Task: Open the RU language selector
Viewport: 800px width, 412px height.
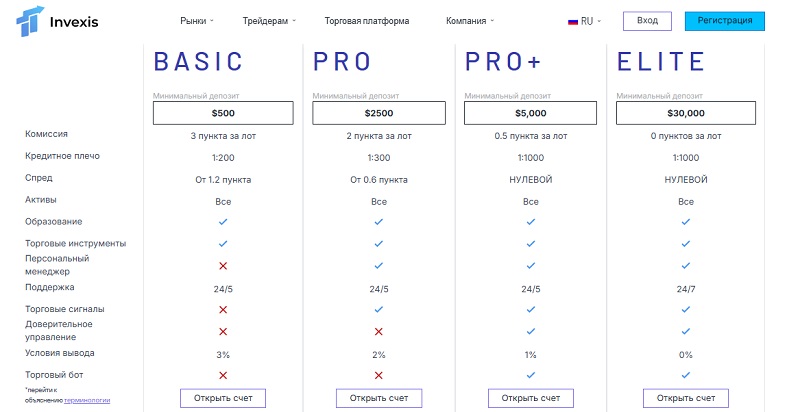Action: pos(585,21)
